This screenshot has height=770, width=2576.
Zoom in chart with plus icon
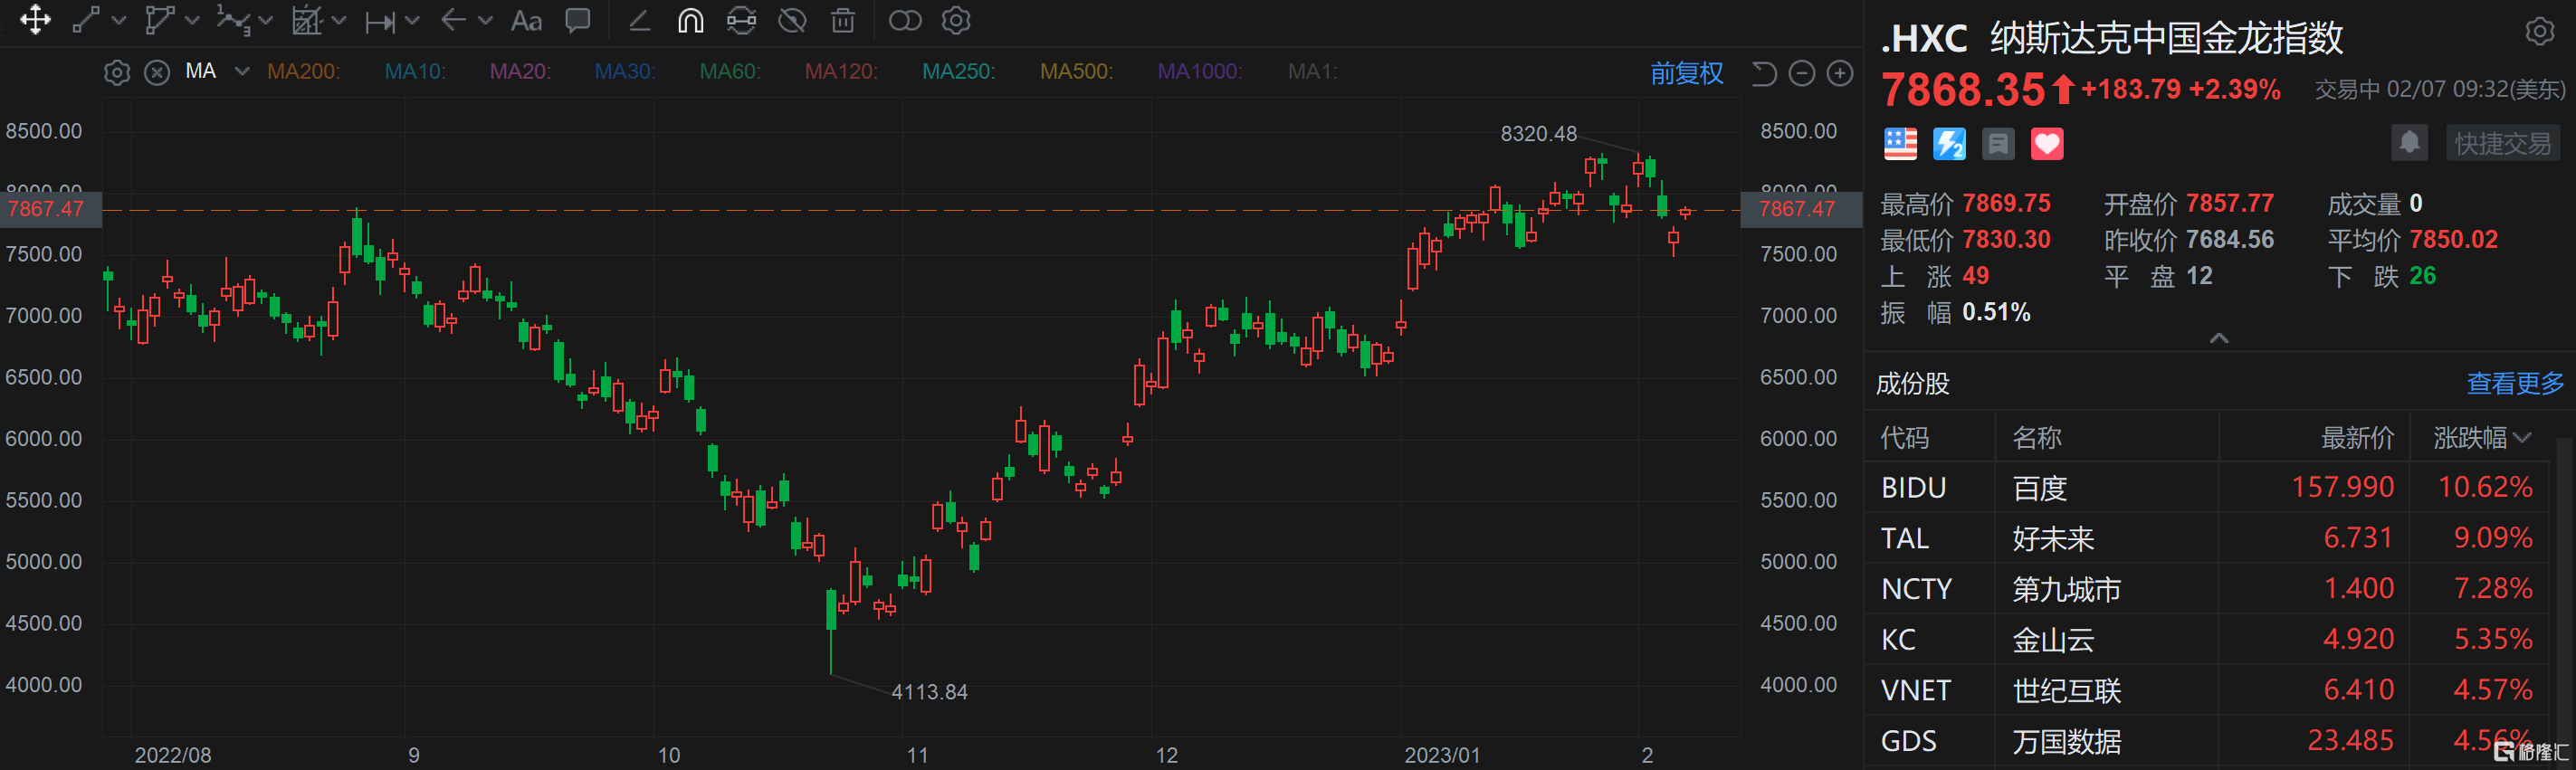[1840, 73]
